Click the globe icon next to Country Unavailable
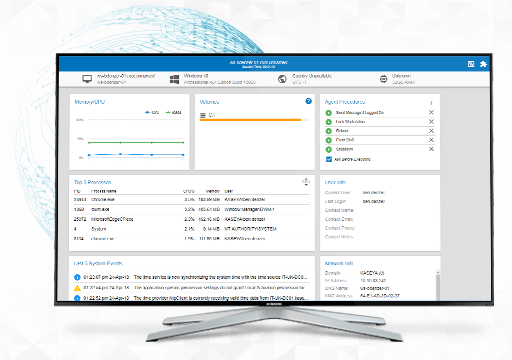 282,79
